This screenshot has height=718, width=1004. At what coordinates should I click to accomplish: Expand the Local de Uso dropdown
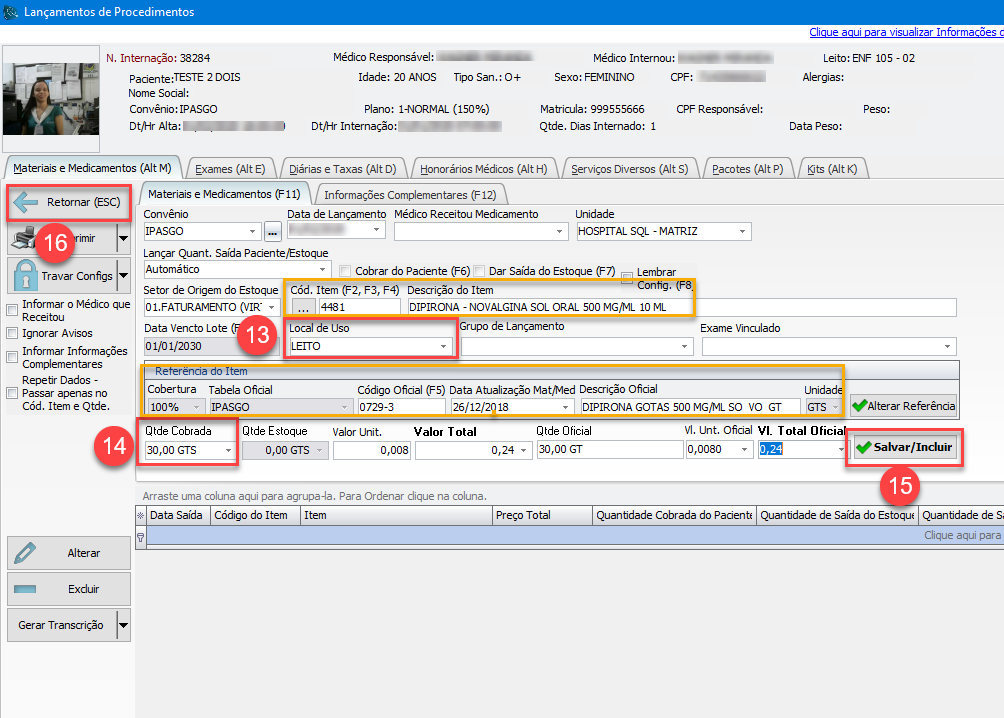click(443, 346)
